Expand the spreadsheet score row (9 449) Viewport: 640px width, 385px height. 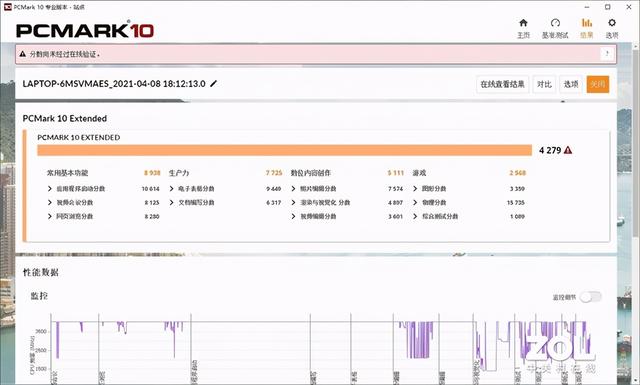click(x=225, y=189)
